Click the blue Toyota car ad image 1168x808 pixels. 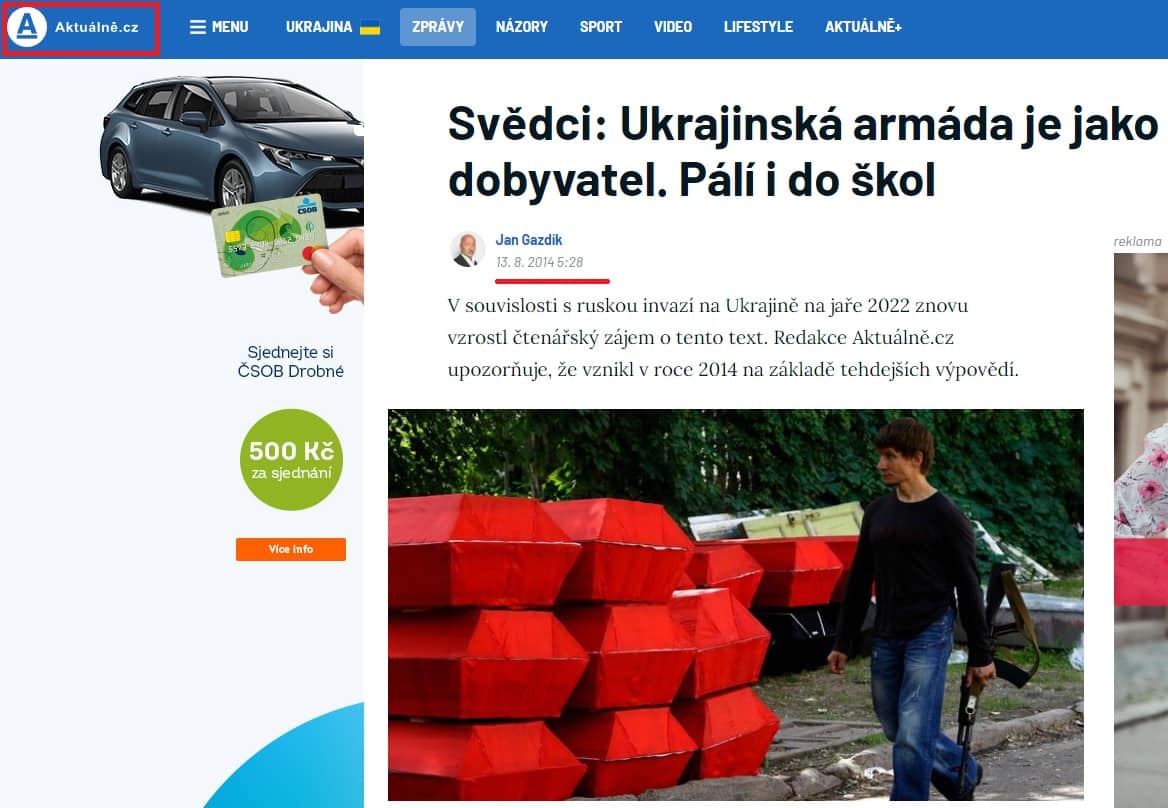[232, 140]
